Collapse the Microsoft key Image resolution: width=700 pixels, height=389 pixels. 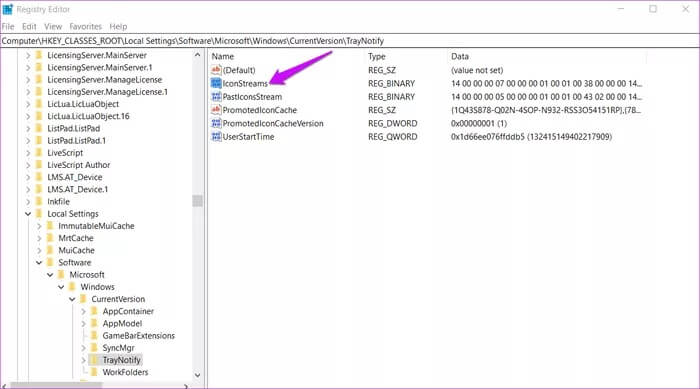click(x=50, y=275)
